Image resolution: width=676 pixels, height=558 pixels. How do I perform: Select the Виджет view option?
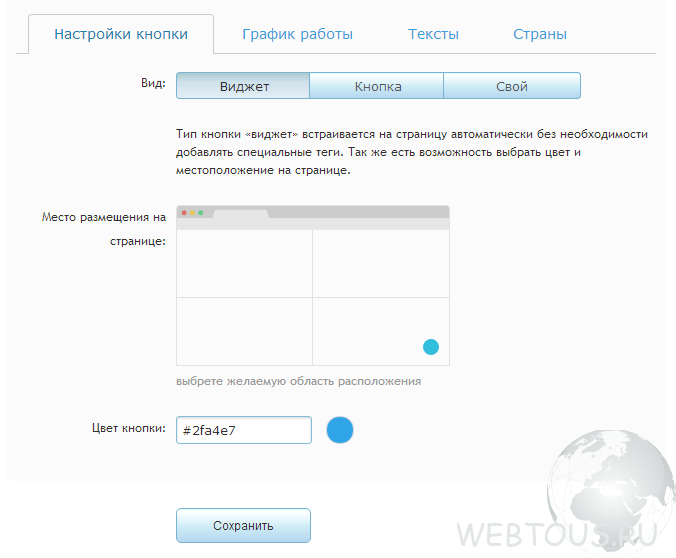tap(243, 86)
